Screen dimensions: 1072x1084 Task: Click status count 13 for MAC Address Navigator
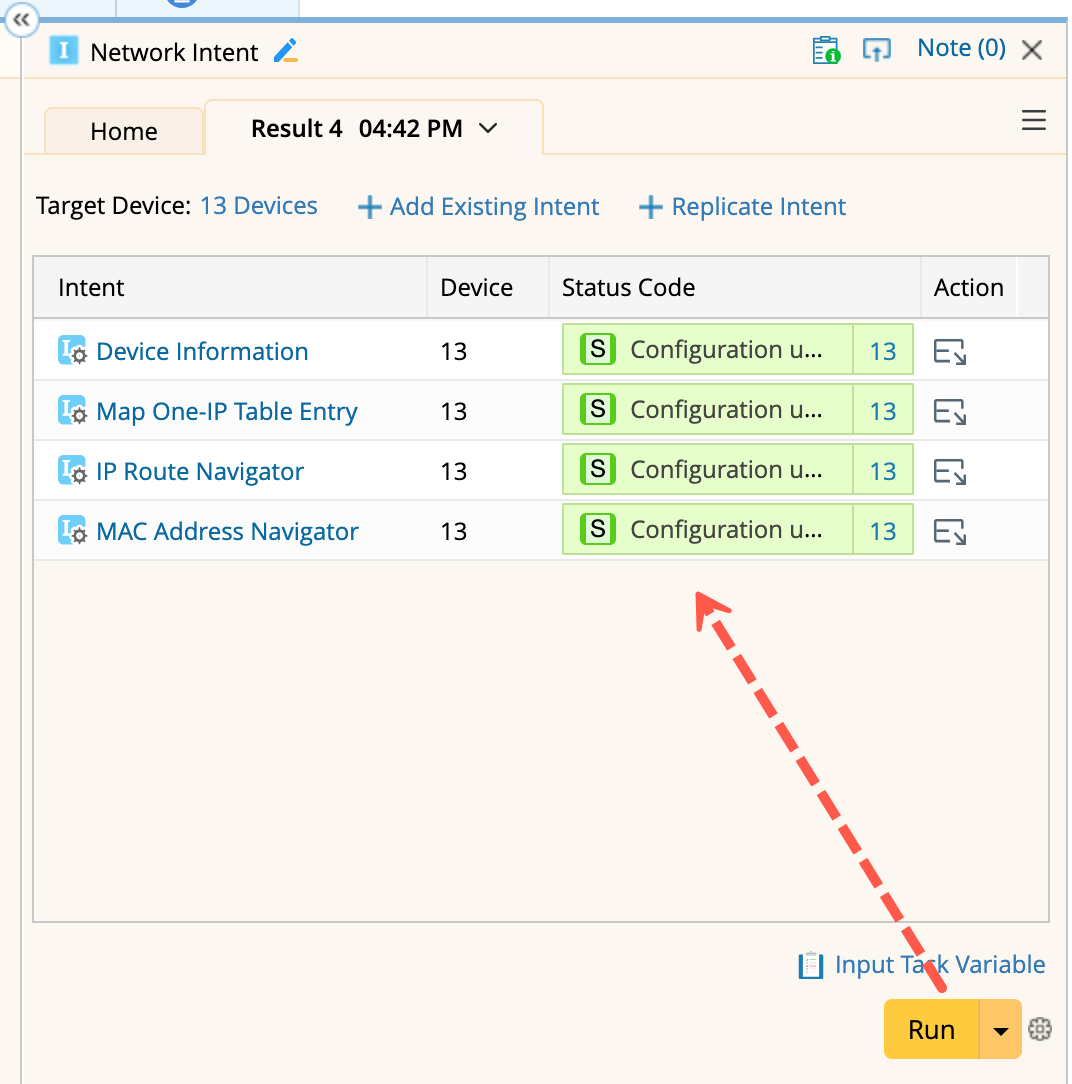(883, 532)
